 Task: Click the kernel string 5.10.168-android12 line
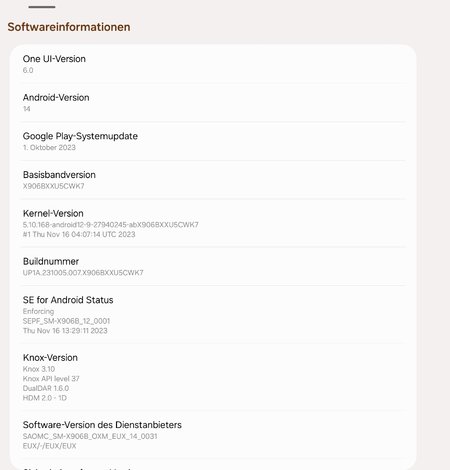pyautogui.click(x=110, y=225)
